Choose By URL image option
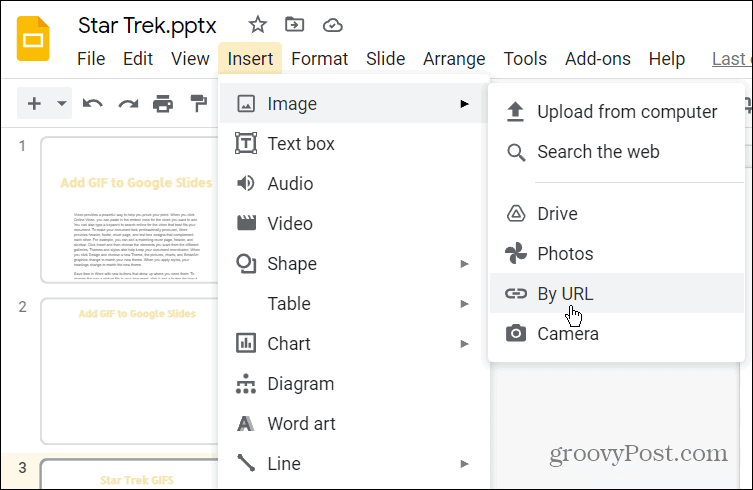Screen dimensions: 753x490 (x=617, y=293)
